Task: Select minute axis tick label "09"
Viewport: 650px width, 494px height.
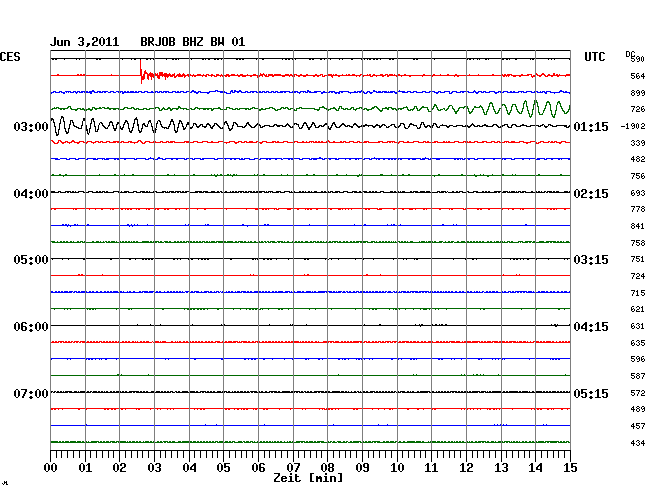Action: 363,468
